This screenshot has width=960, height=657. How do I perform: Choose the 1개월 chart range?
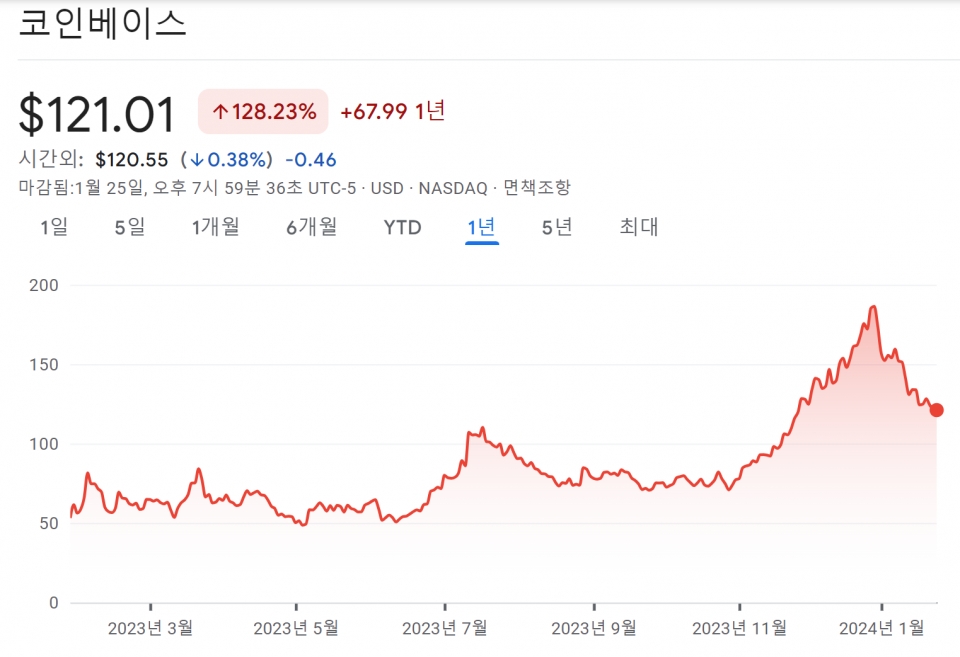216,228
